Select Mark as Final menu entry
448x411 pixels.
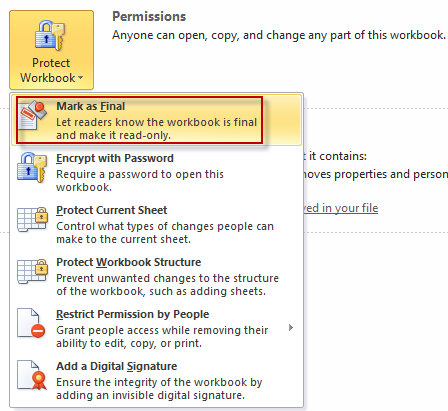(x=157, y=120)
